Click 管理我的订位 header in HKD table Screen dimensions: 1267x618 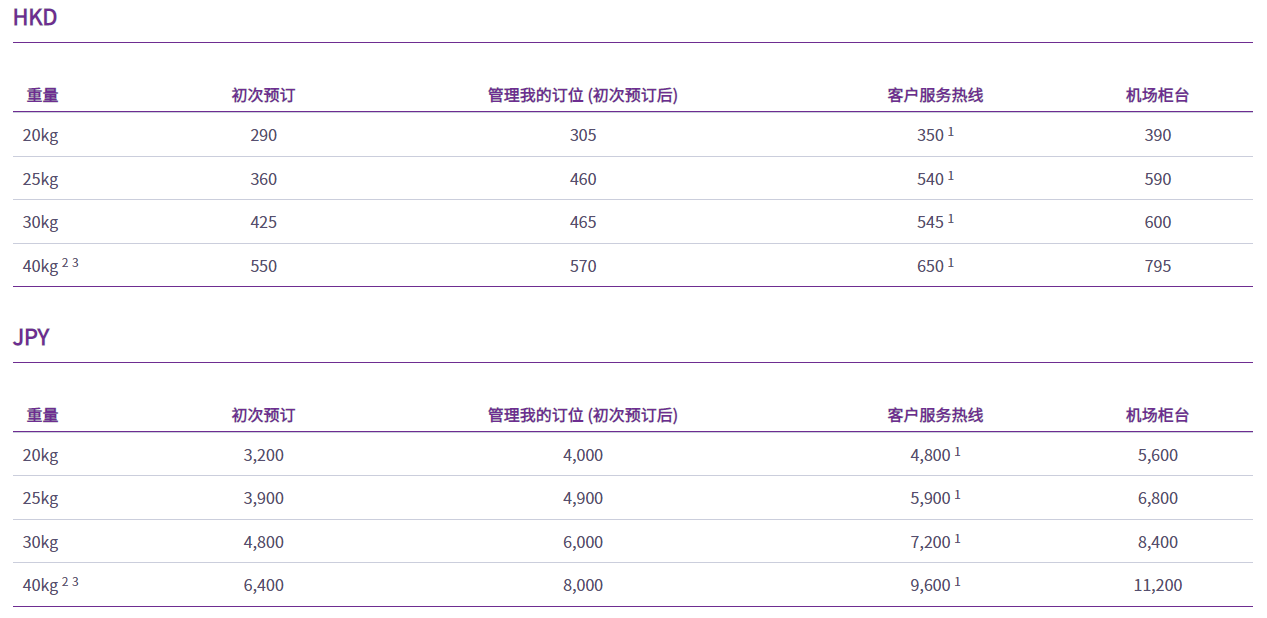point(582,95)
